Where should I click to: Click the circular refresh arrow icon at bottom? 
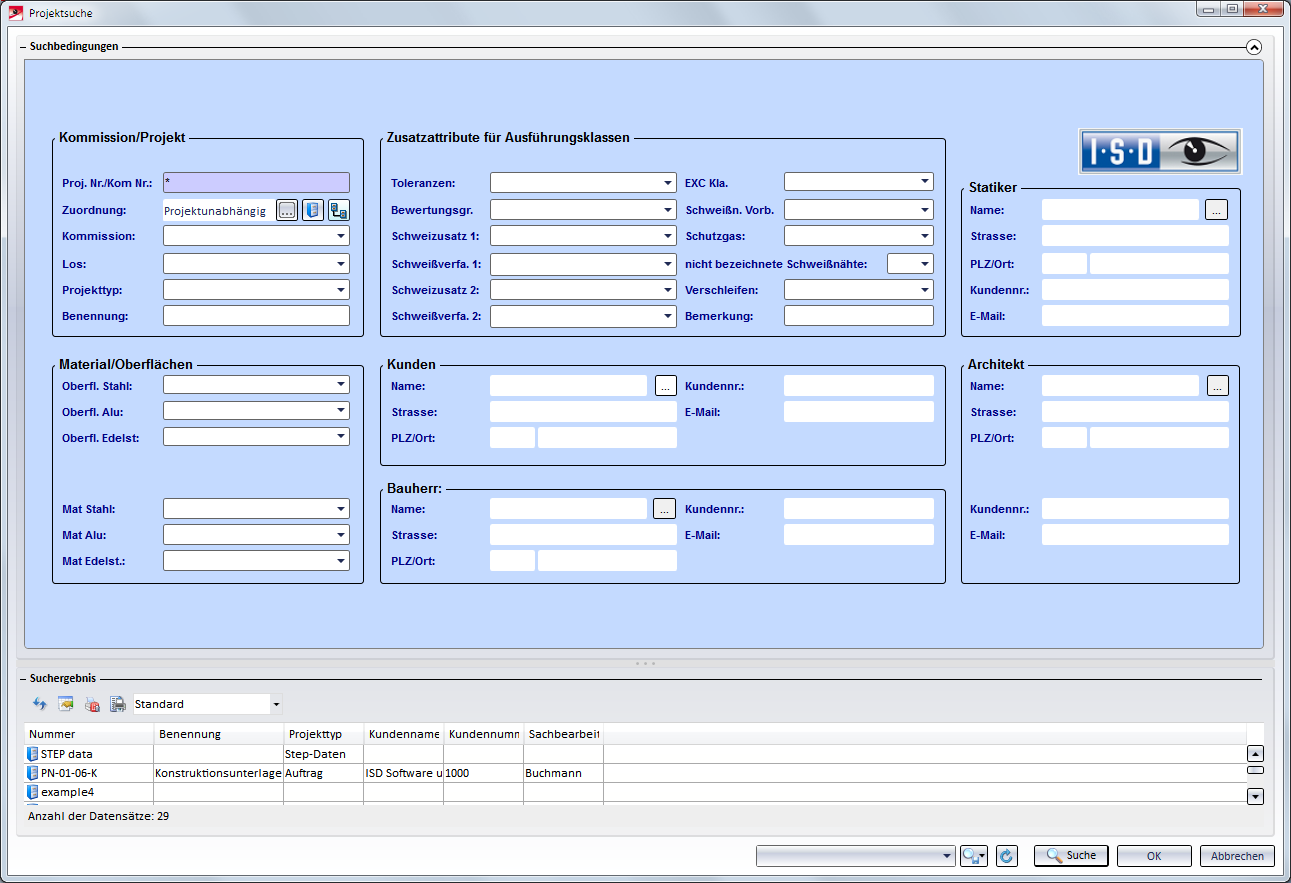[1007, 856]
